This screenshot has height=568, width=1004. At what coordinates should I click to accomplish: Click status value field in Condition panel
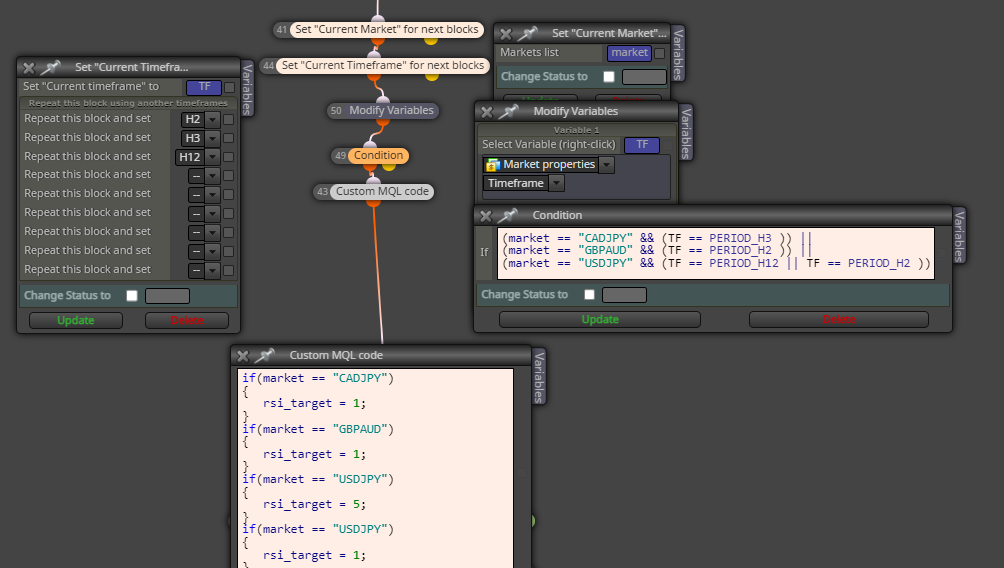click(624, 295)
